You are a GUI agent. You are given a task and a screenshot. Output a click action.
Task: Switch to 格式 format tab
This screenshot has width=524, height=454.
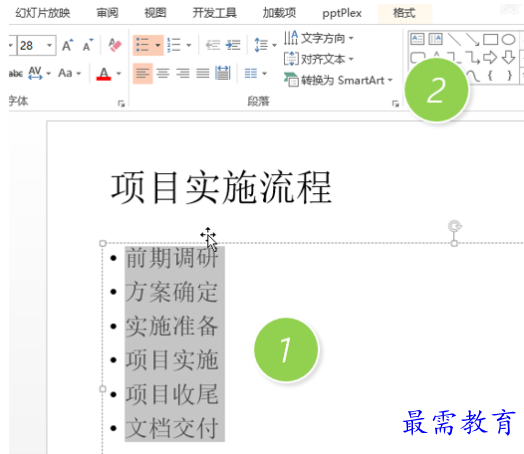pos(404,13)
